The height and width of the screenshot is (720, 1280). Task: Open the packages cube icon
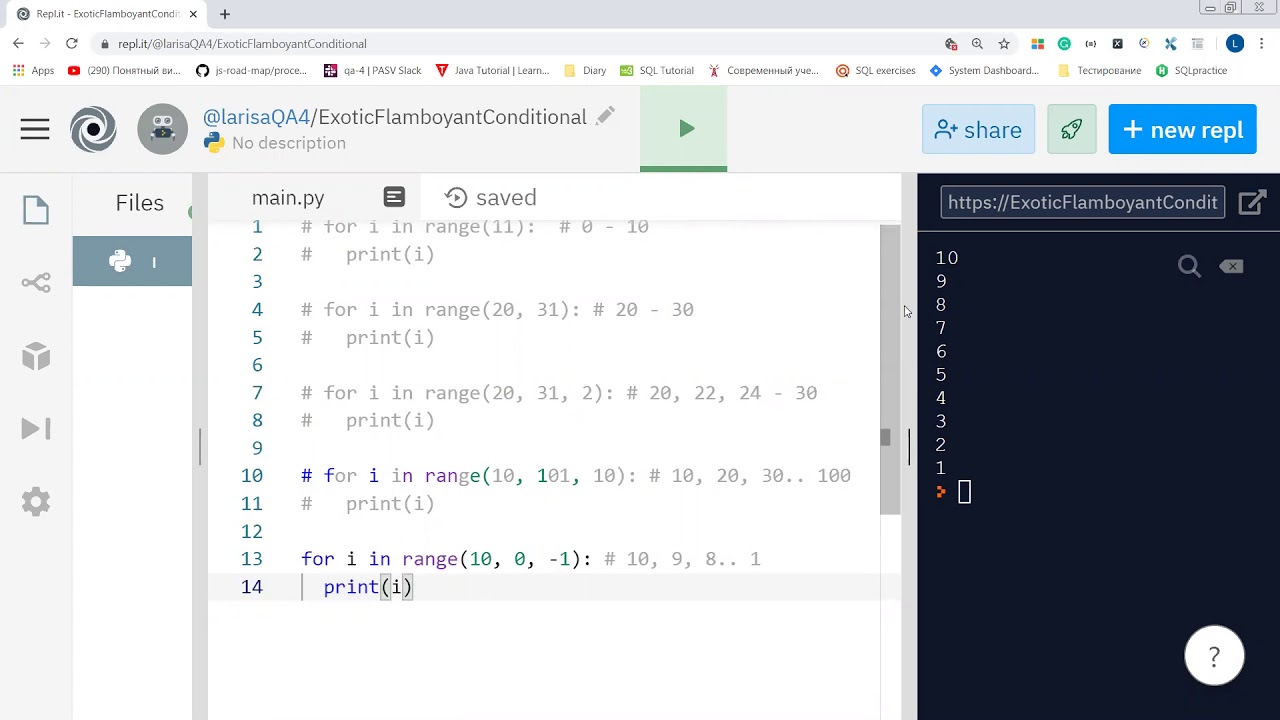tap(36, 356)
